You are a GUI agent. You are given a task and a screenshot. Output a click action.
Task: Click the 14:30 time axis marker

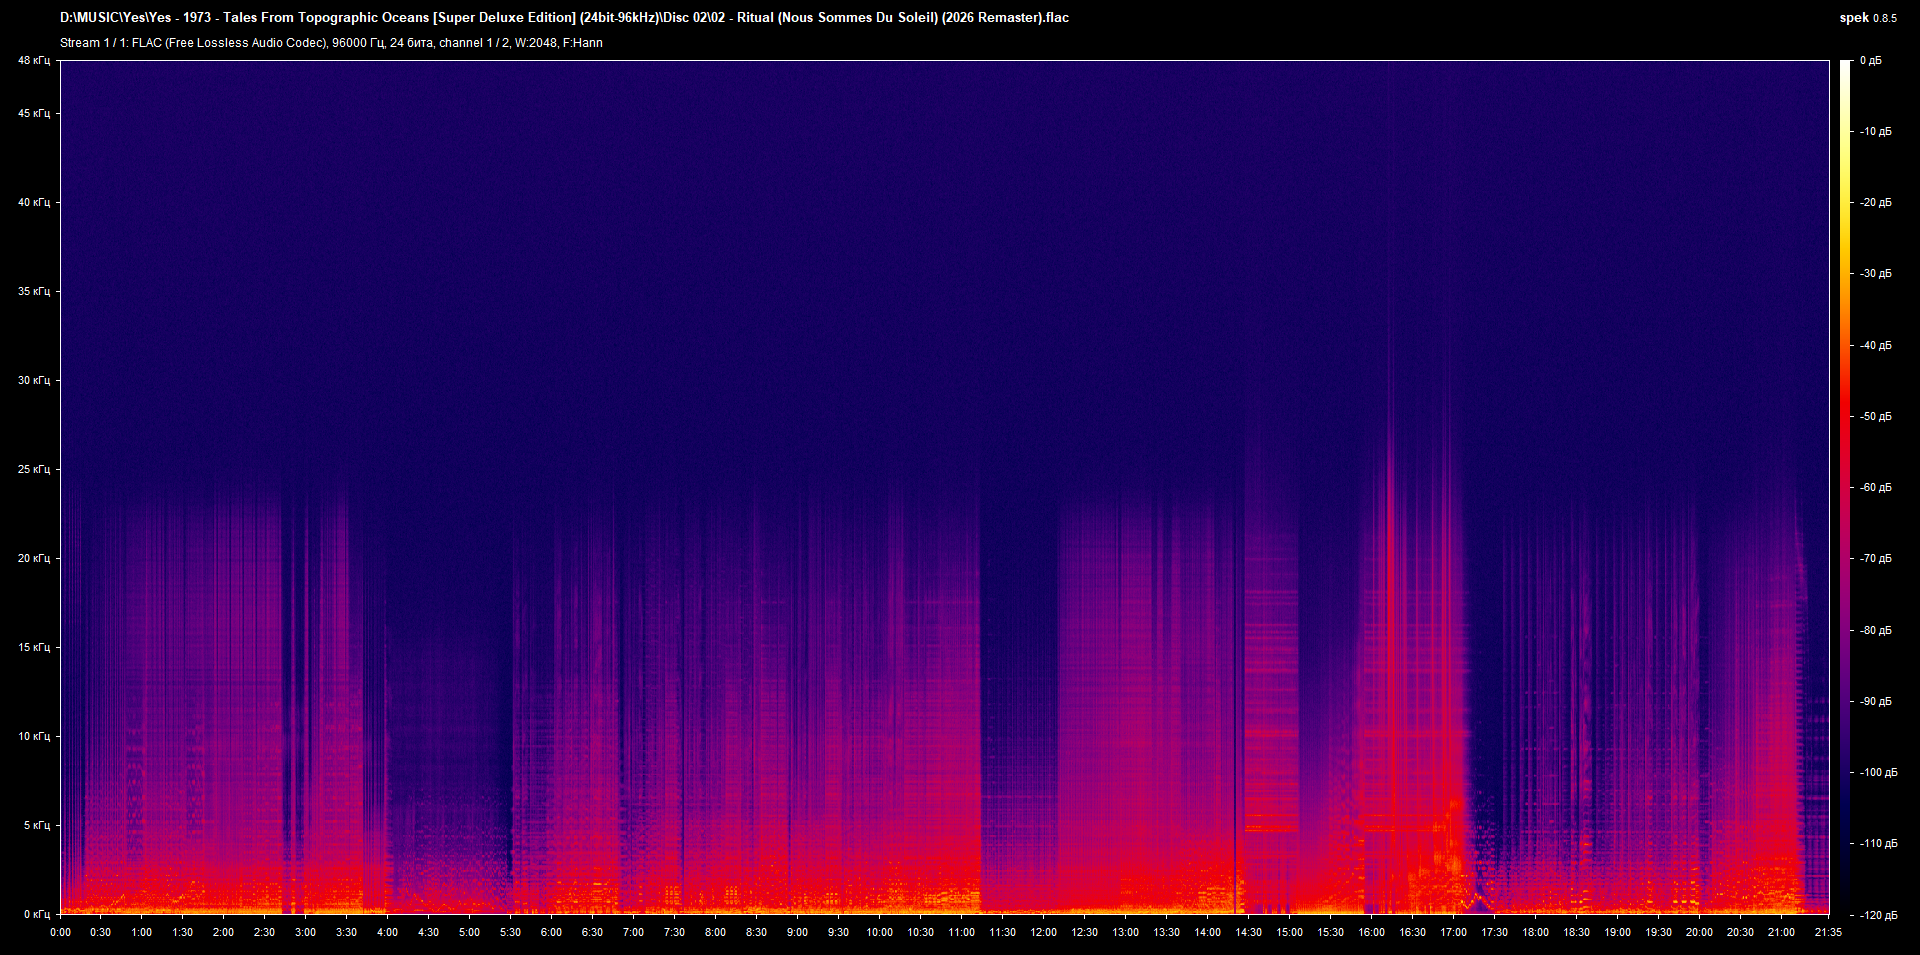click(x=1248, y=932)
